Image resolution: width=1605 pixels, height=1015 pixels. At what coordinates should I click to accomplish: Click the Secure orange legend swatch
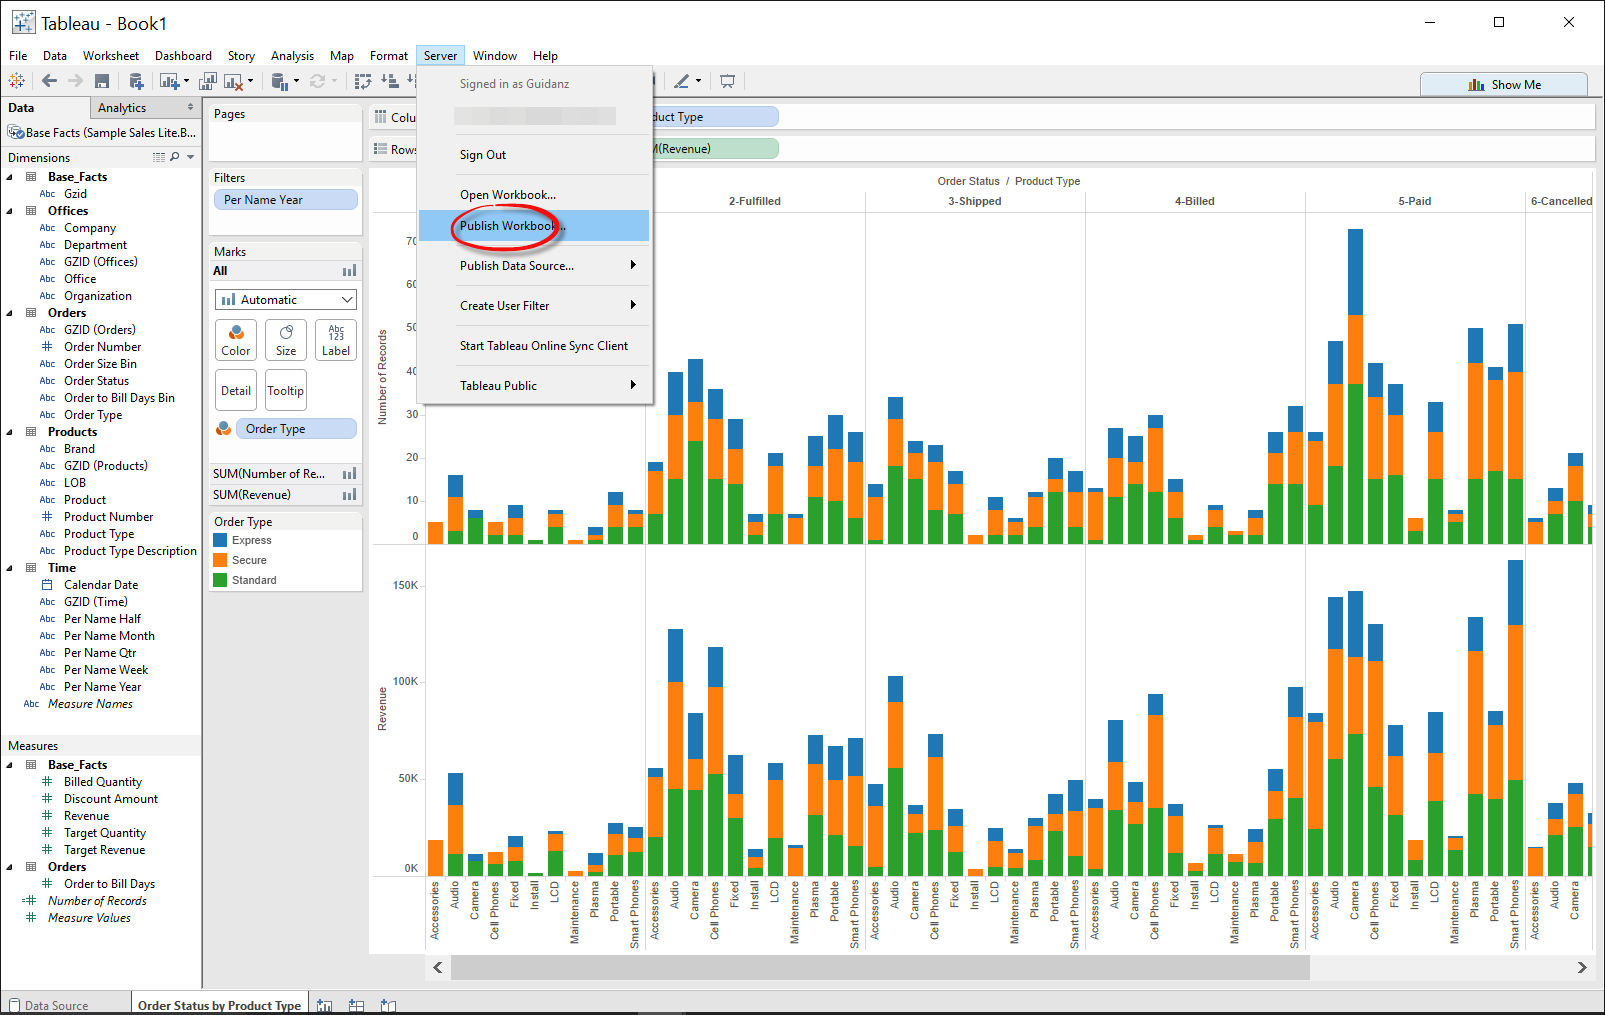point(221,560)
